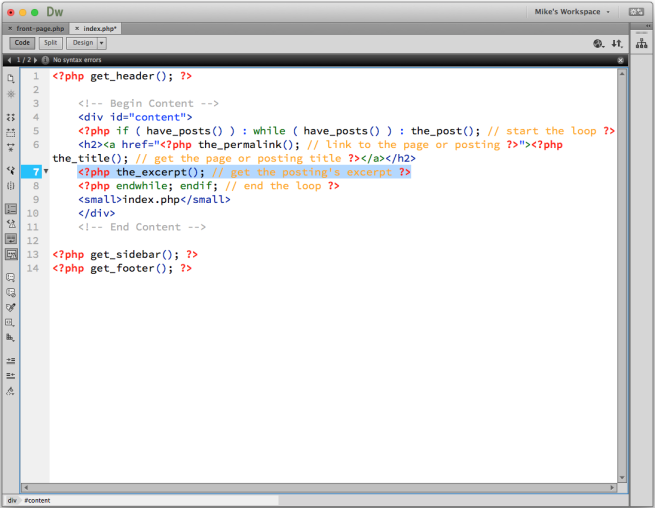The image size is (655, 508).
Task: Switch to Split view
Action: point(51,43)
